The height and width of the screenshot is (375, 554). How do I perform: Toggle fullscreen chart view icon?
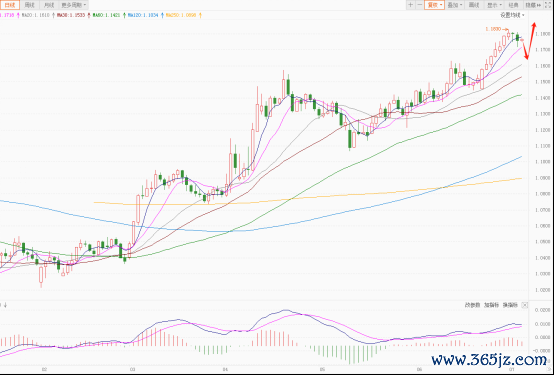pos(548,5)
